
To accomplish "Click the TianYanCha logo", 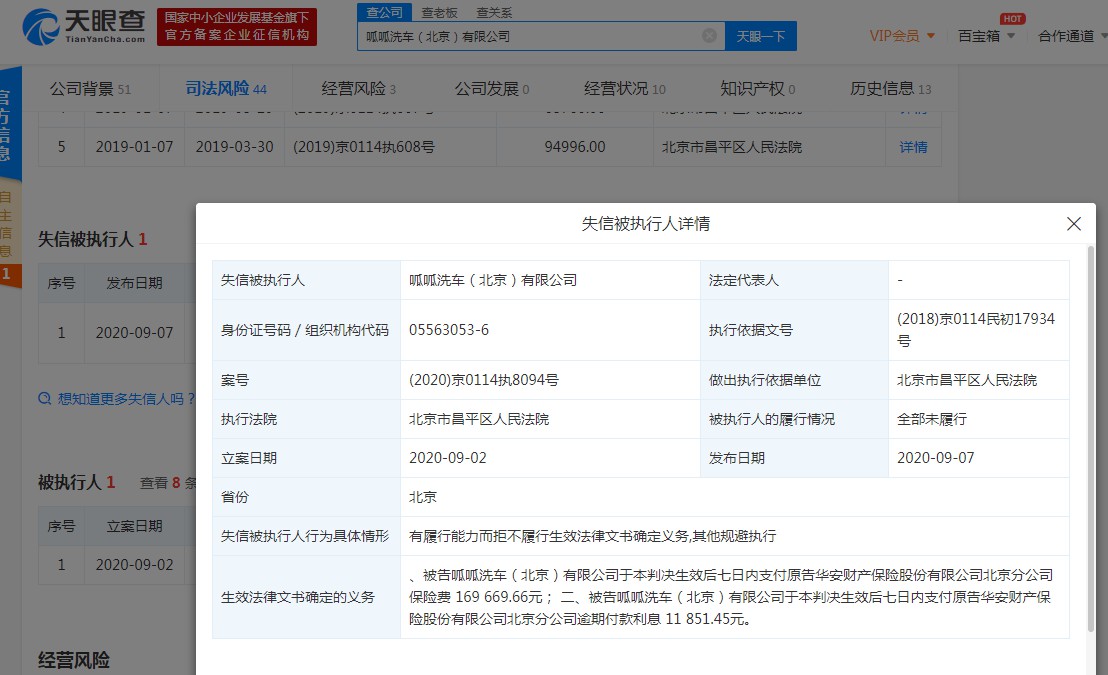I will (x=83, y=27).
